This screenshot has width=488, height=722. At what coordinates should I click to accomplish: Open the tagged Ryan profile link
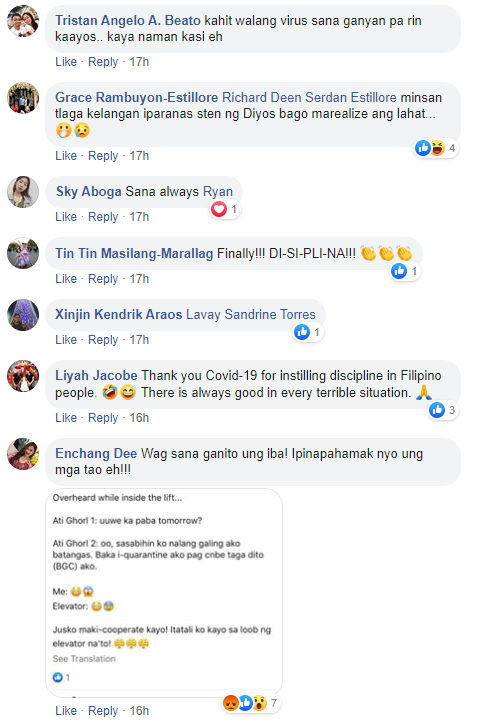tap(218, 192)
